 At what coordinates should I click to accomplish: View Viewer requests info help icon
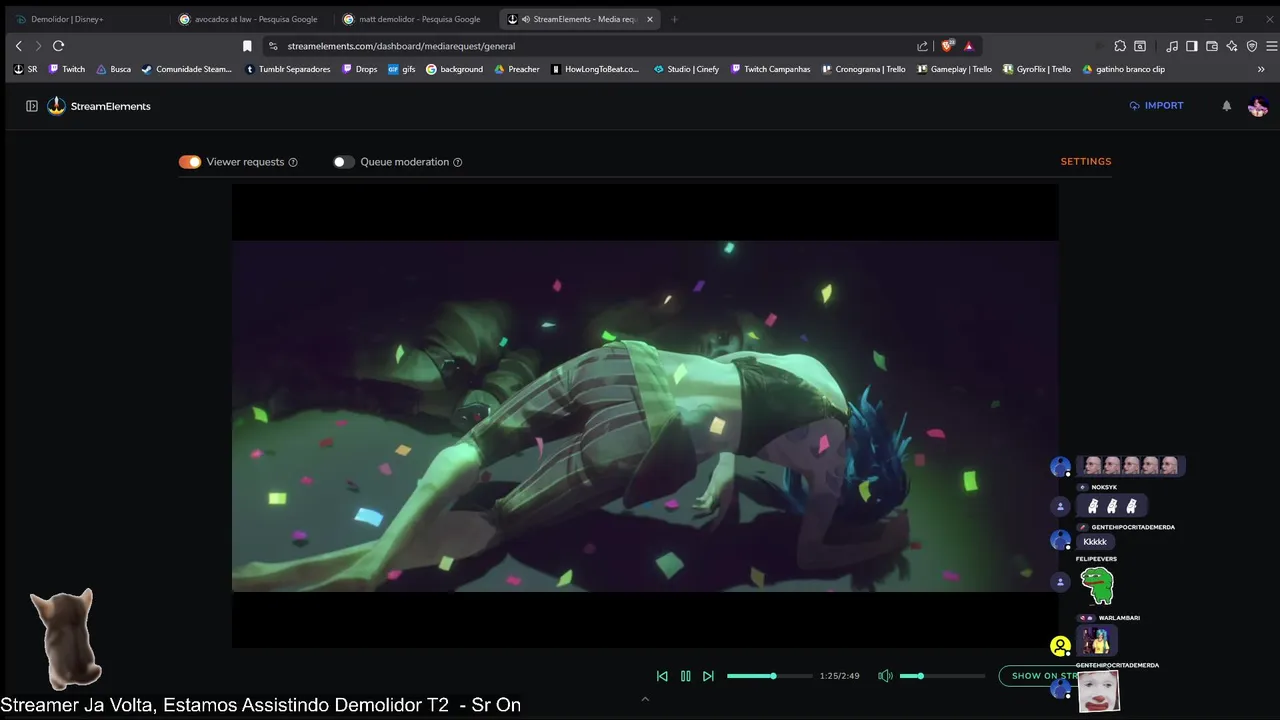[x=293, y=162]
